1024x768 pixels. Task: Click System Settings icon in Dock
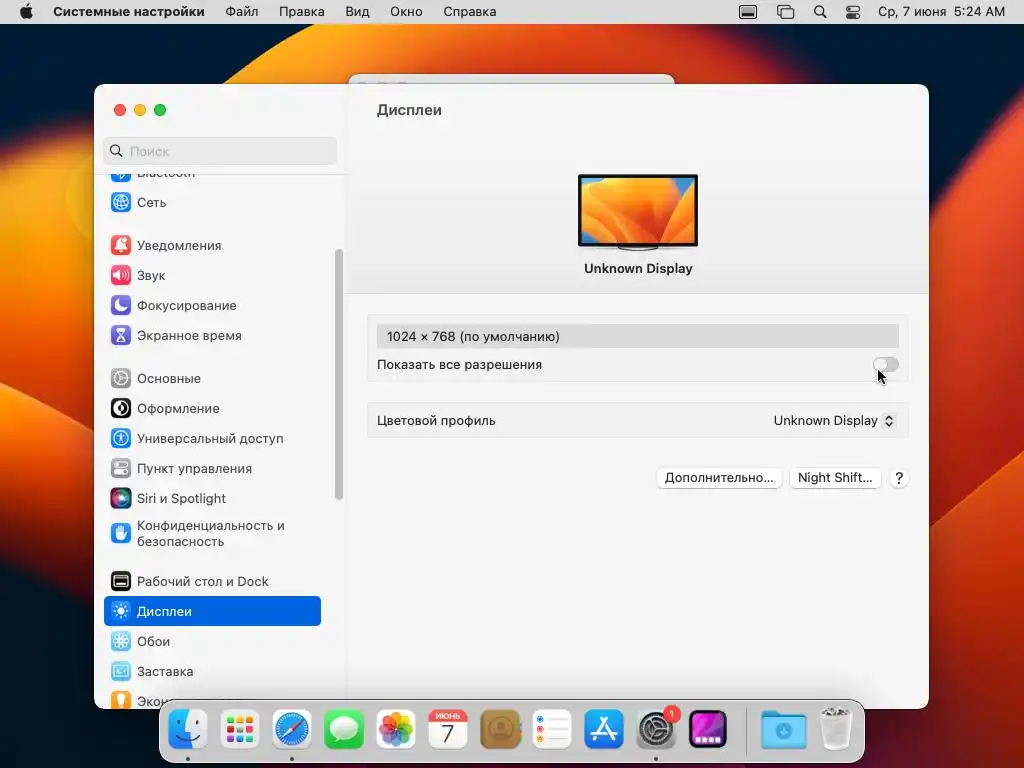pos(656,729)
